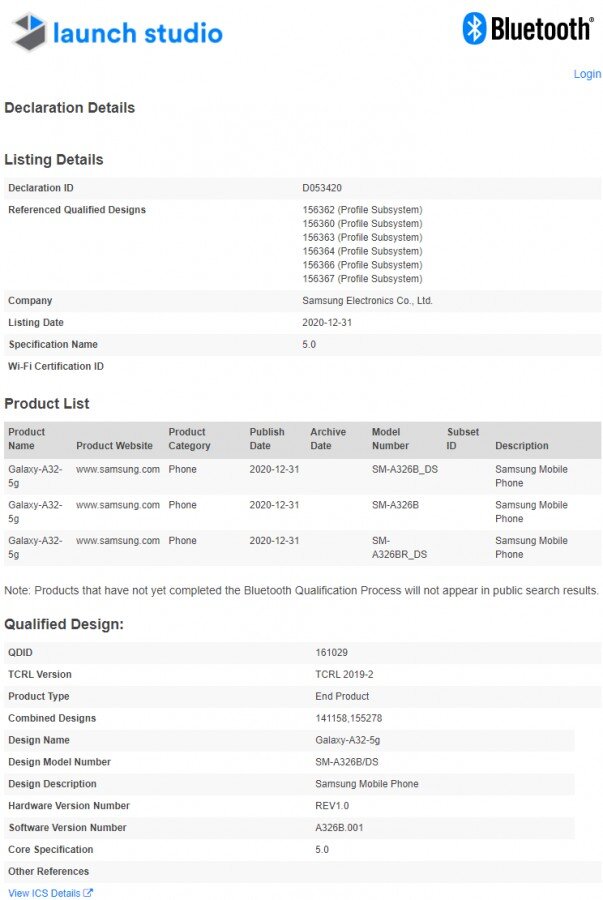603x900 pixels.
Task: Click the Launch Studio logo icon
Action: click(29, 32)
